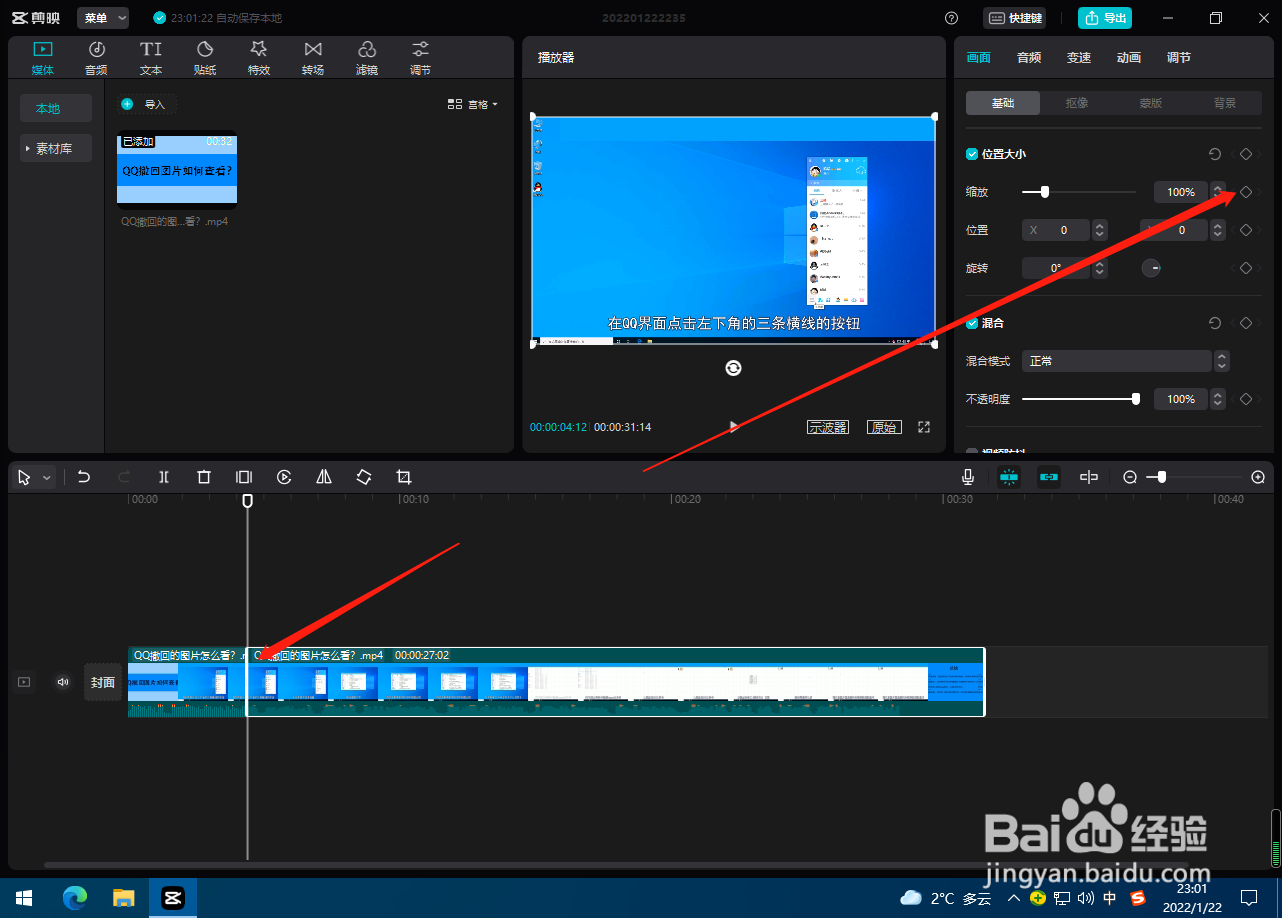Select the 背景 background sub-tab
The height and width of the screenshot is (918, 1282).
coord(1225,103)
